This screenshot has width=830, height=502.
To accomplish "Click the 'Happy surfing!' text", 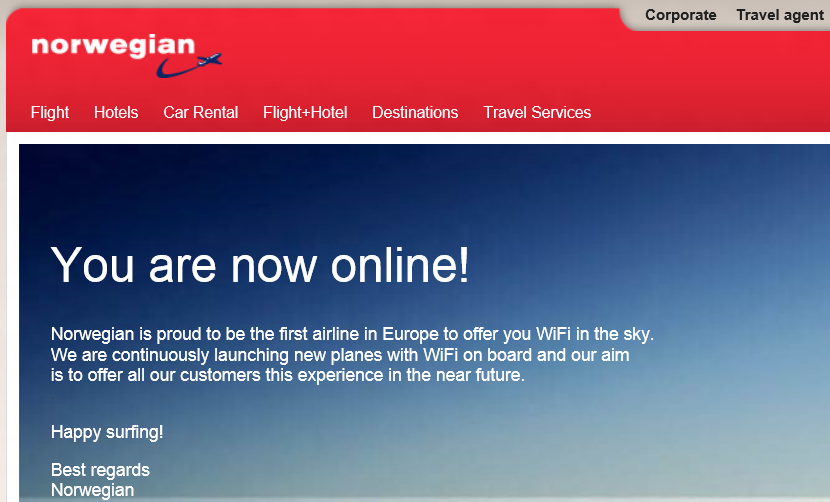I will coord(107,432).
